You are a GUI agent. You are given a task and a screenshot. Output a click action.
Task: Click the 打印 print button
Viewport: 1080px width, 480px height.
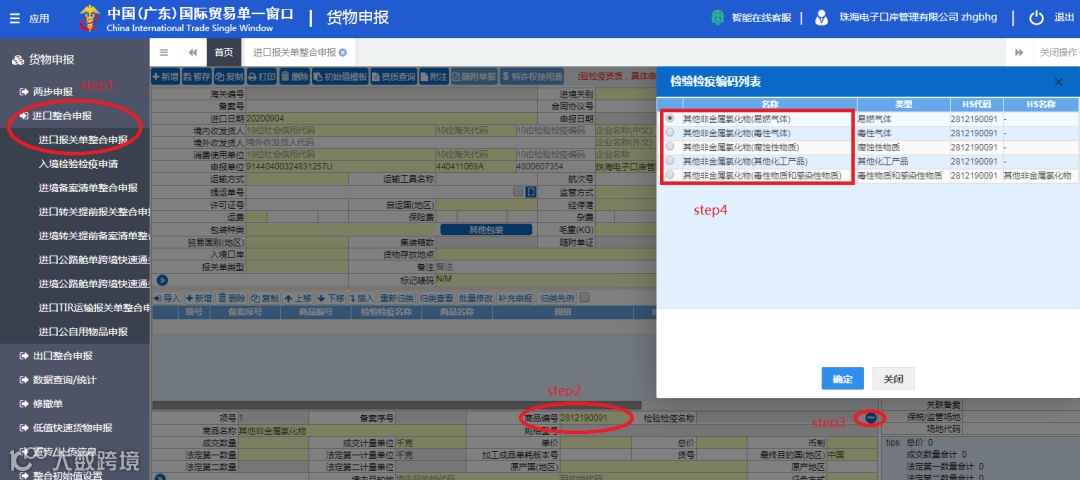click(x=262, y=77)
